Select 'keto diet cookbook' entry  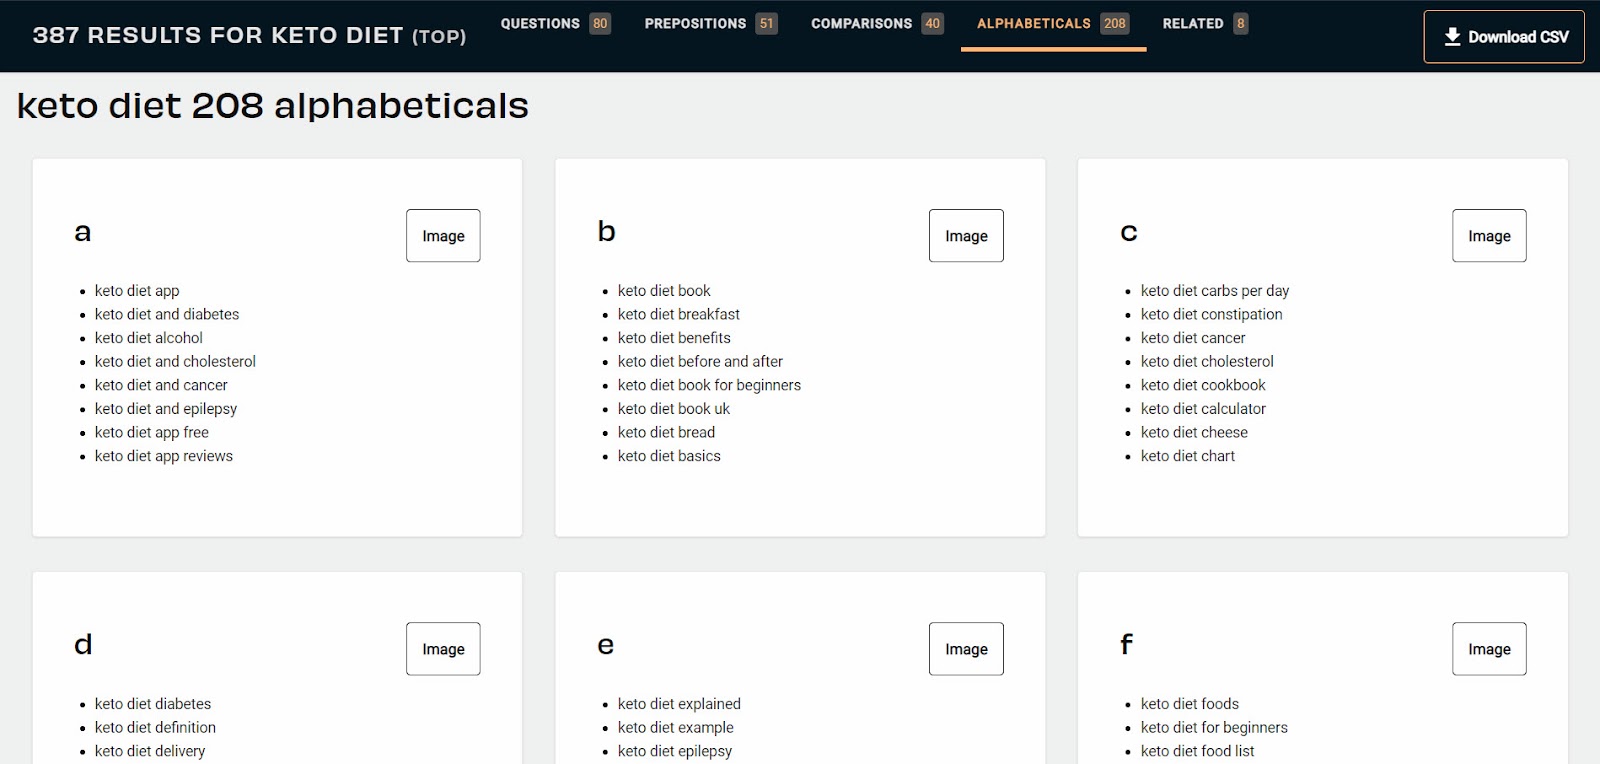click(1203, 385)
